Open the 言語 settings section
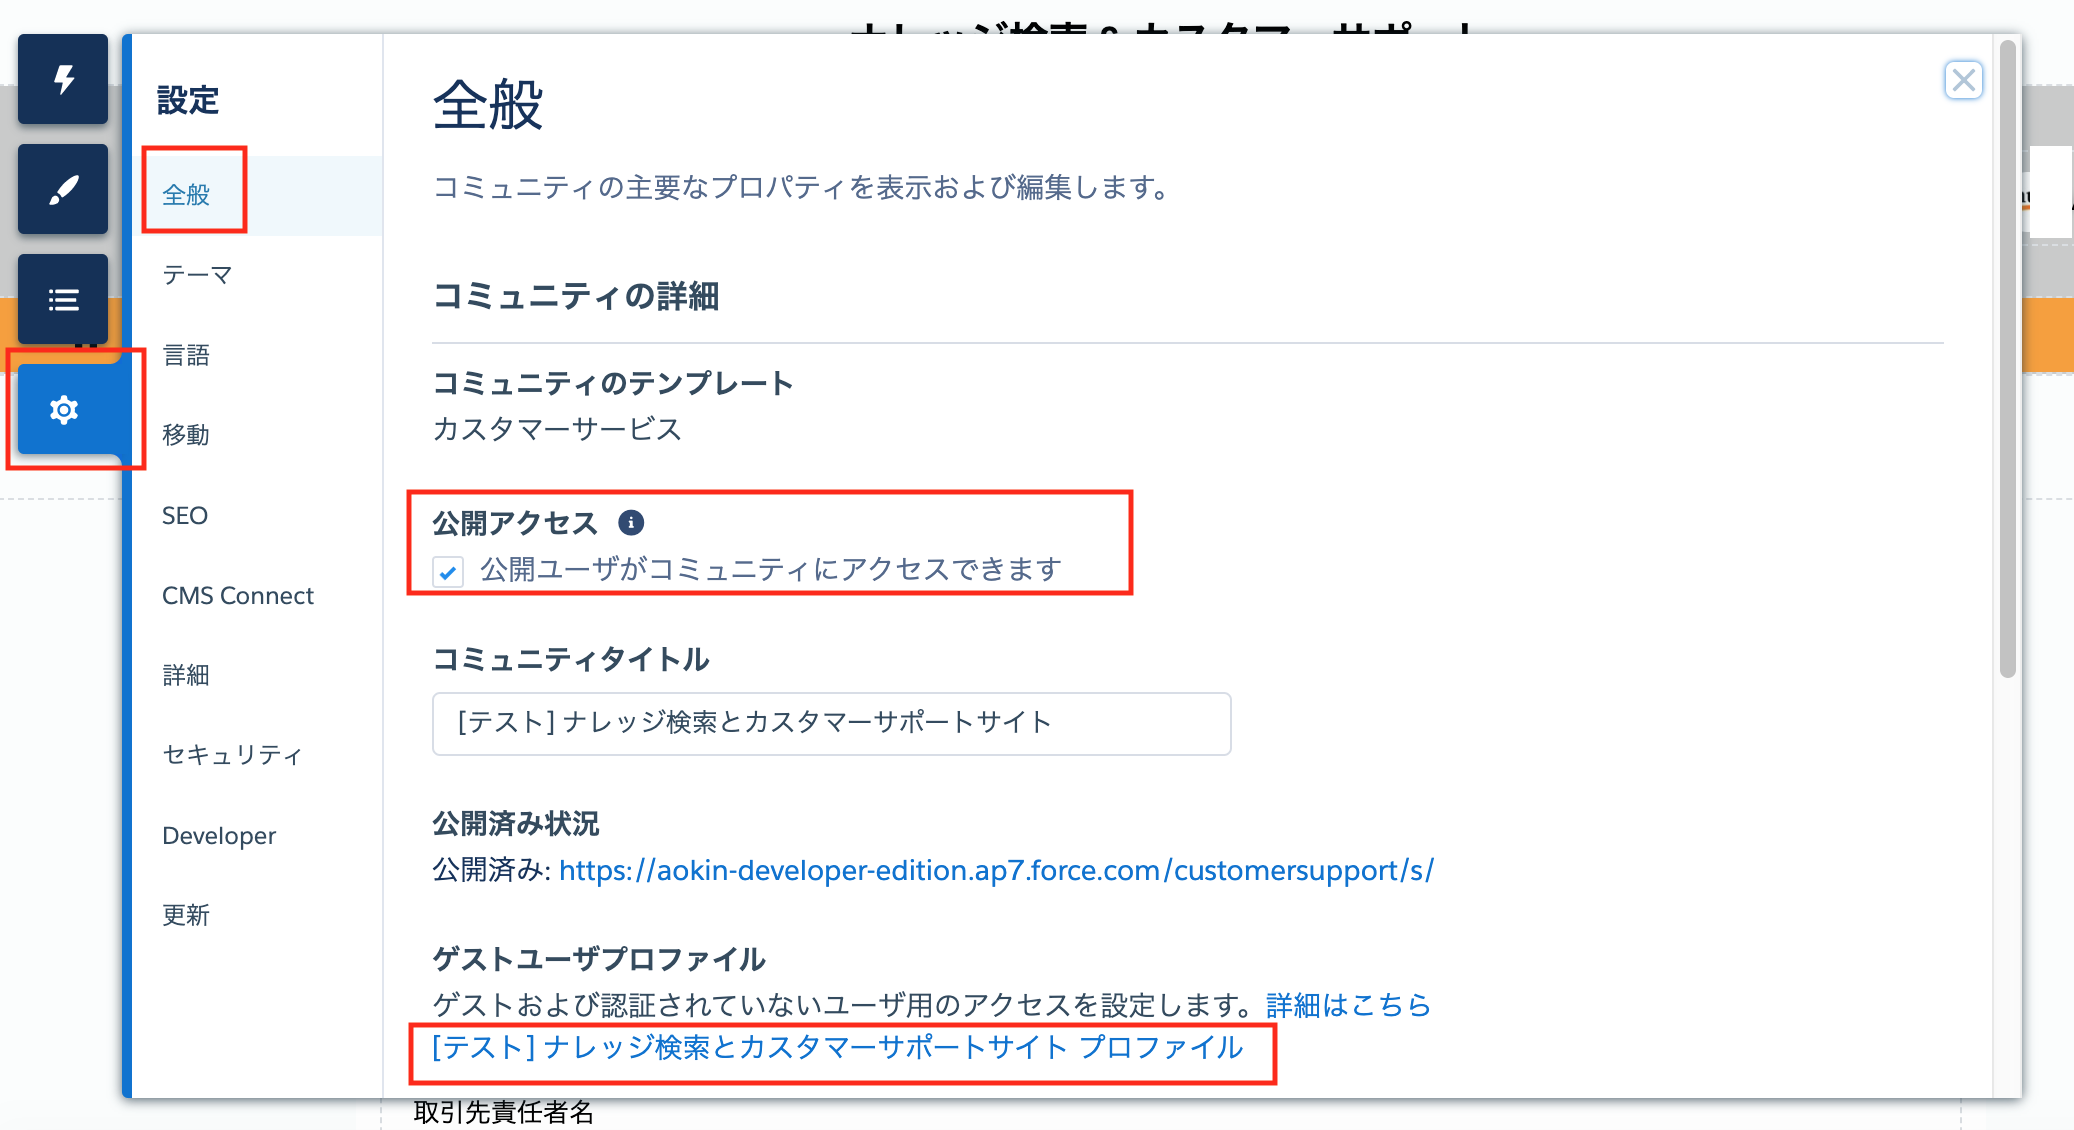Viewport: 2074px width, 1130px height. [186, 355]
